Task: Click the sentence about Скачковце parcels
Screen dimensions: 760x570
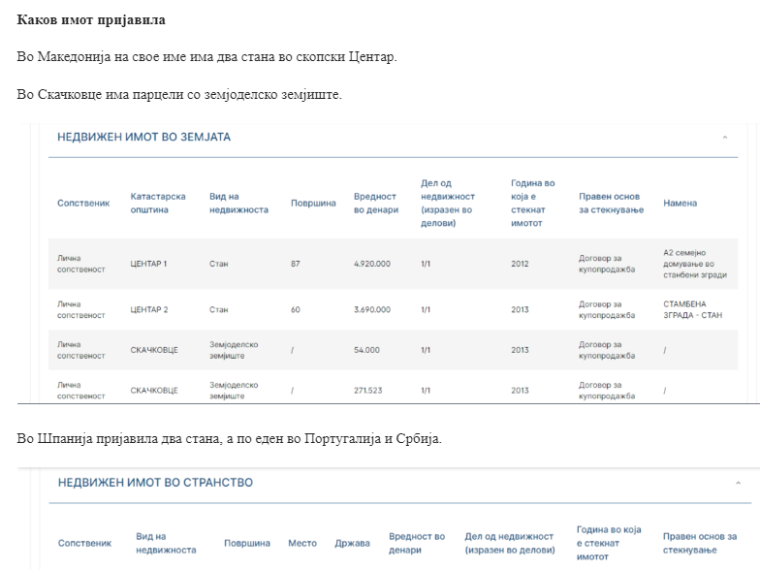Action: point(179,94)
